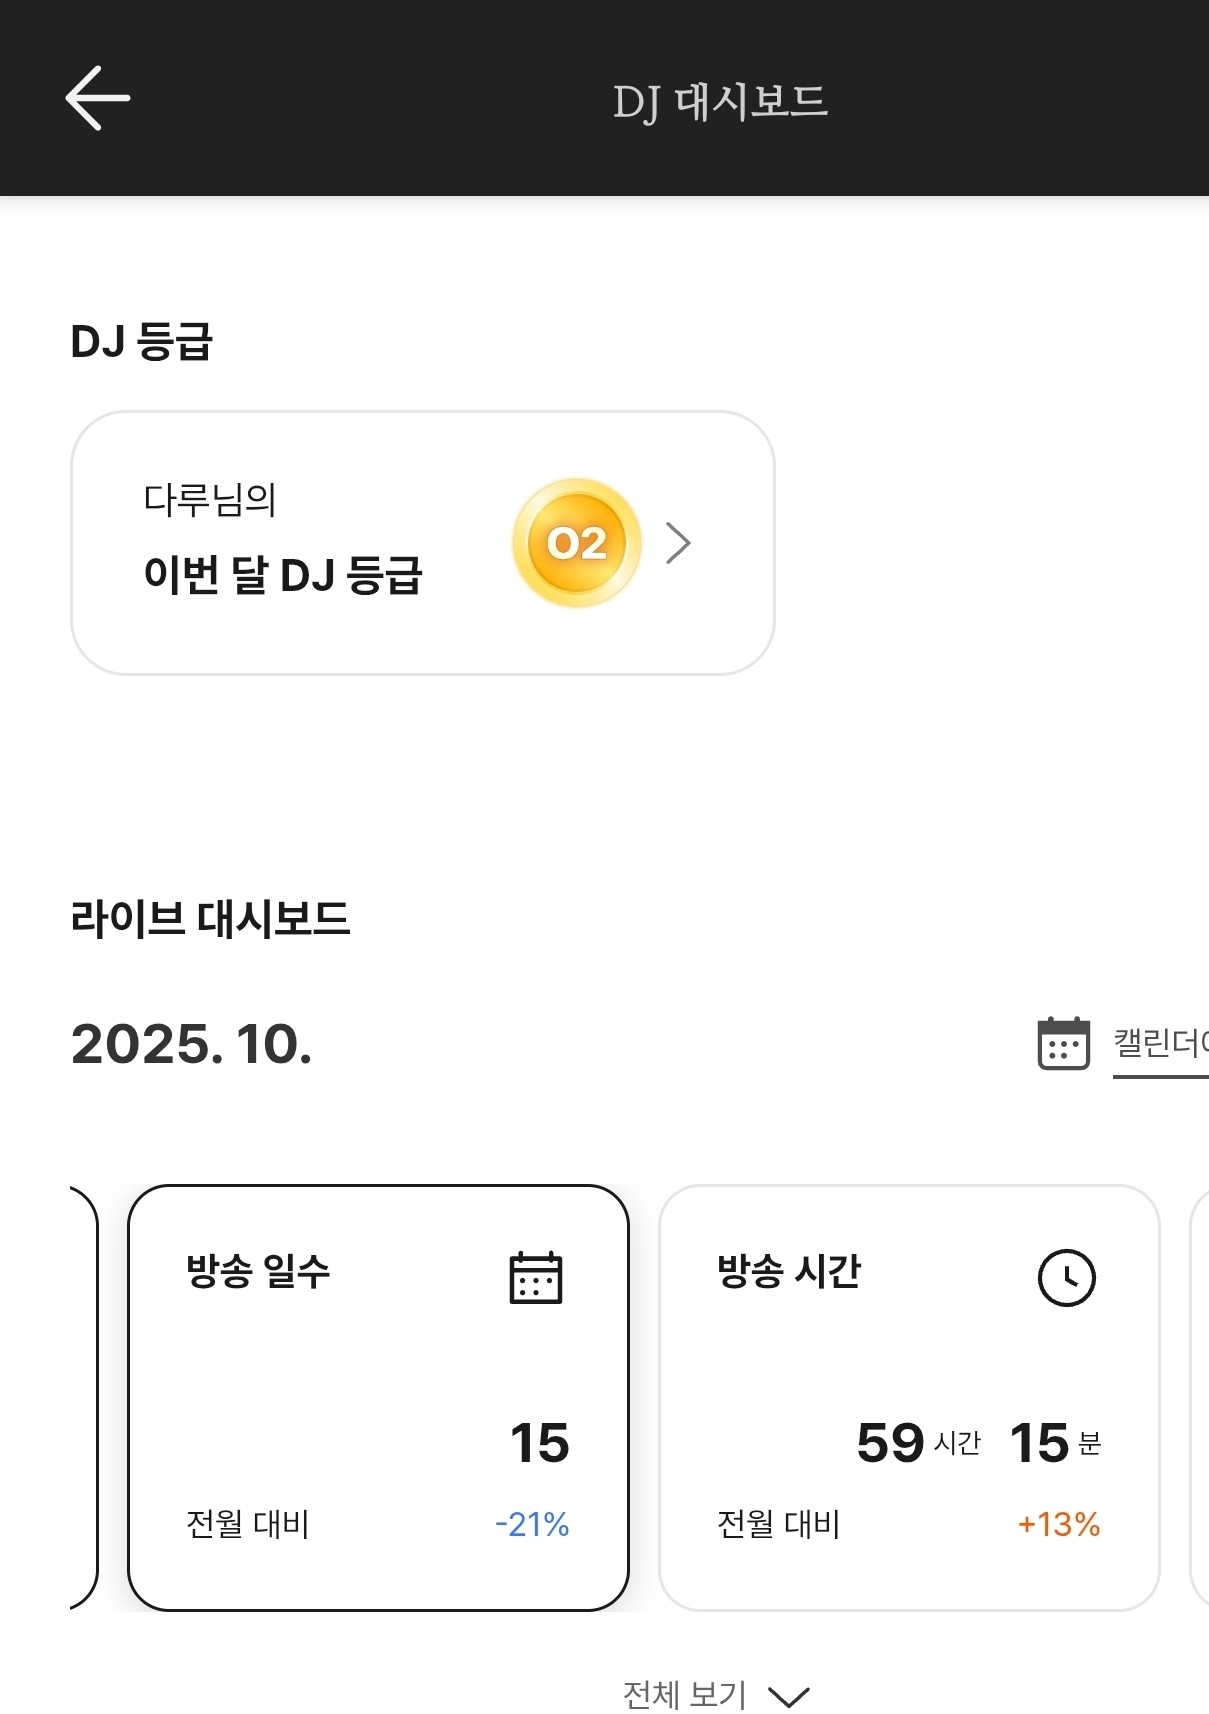Image resolution: width=1209 pixels, height=1714 pixels.
Task: Select the 이번 달 DJ 등급 label
Action: (x=283, y=575)
